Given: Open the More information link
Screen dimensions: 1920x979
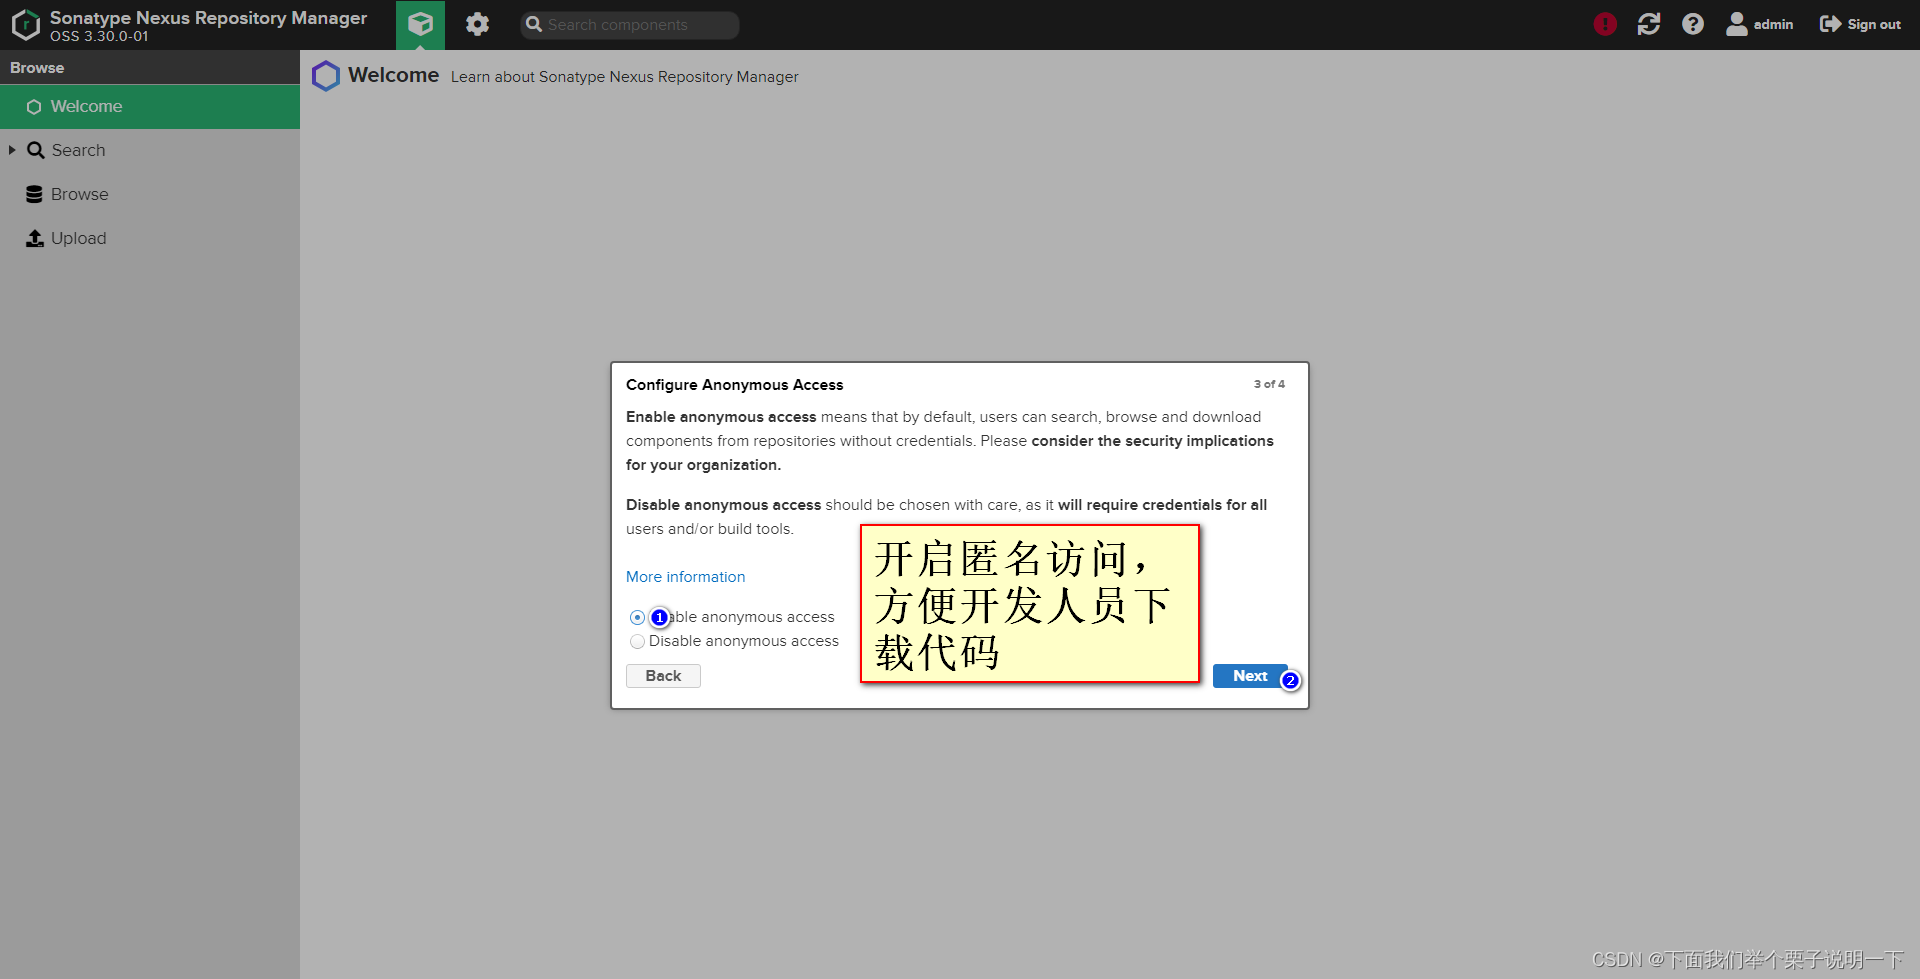Looking at the screenshot, I should click(685, 577).
